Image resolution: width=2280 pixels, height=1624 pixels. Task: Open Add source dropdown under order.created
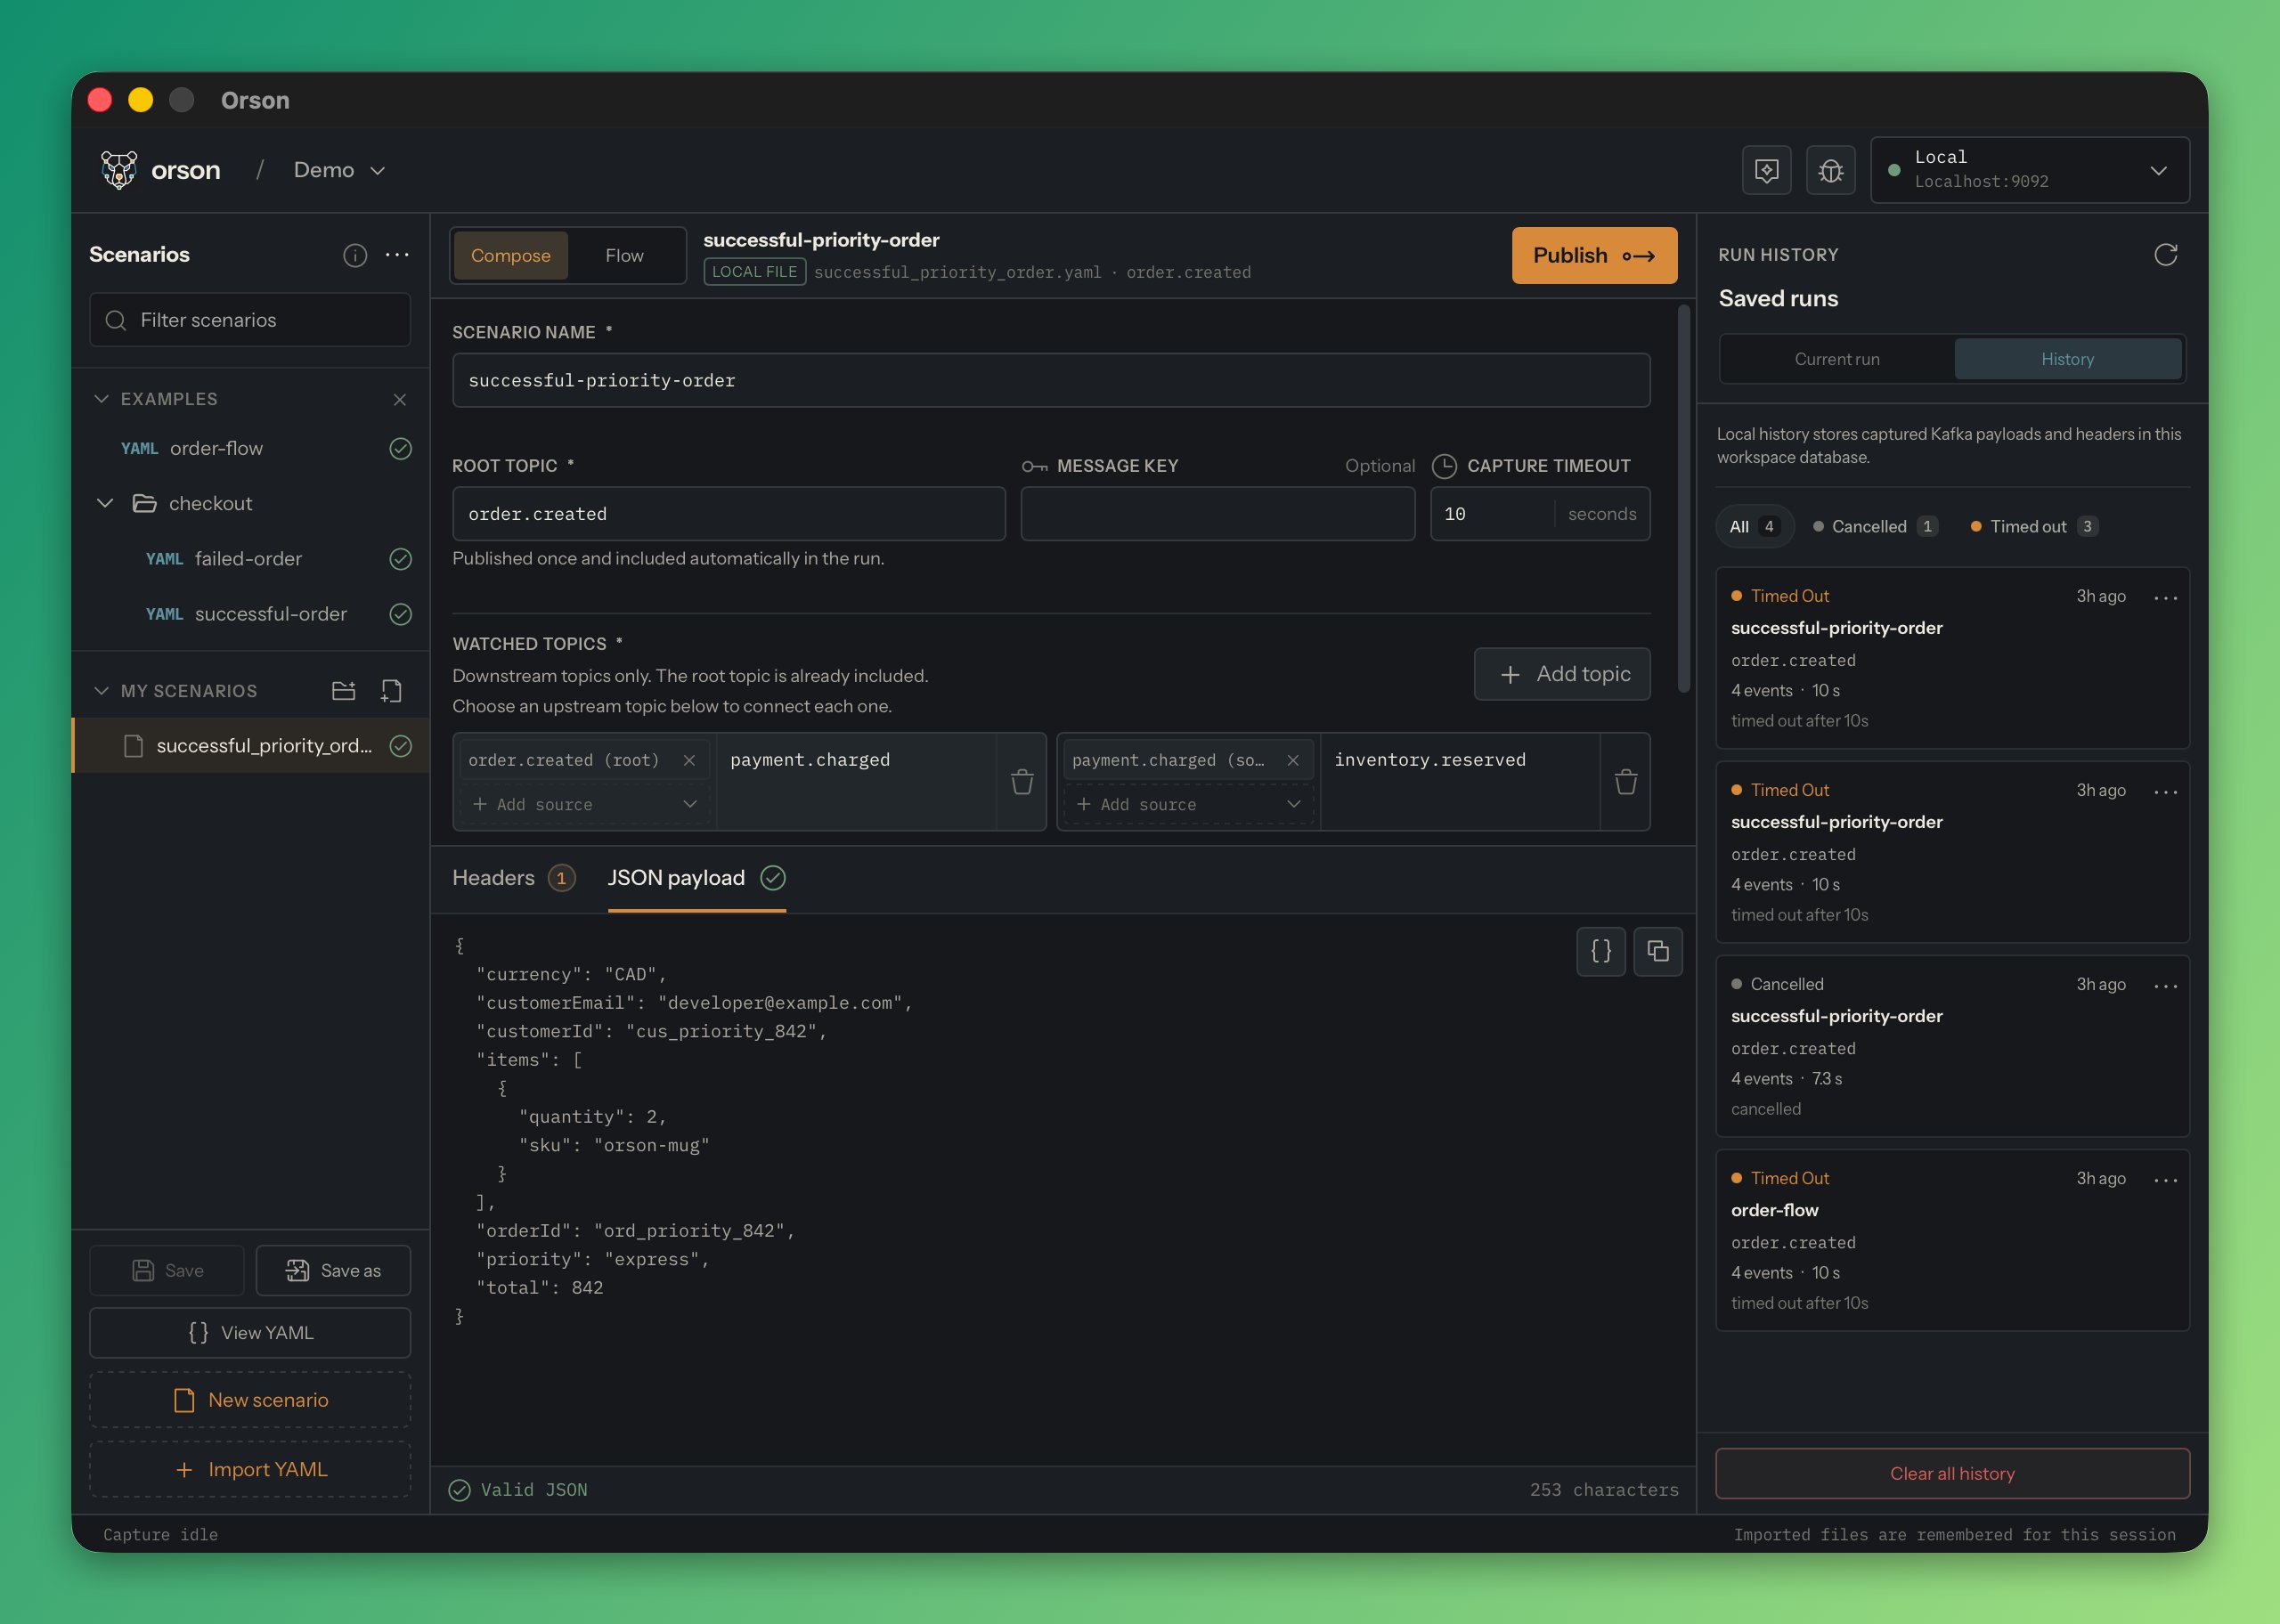pyautogui.click(x=585, y=805)
